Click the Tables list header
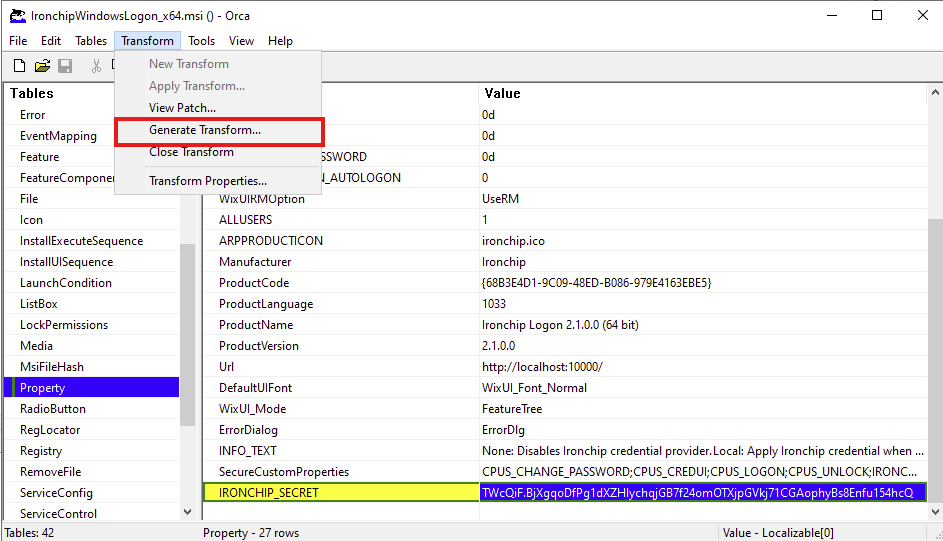The image size is (943, 541). click(32, 93)
